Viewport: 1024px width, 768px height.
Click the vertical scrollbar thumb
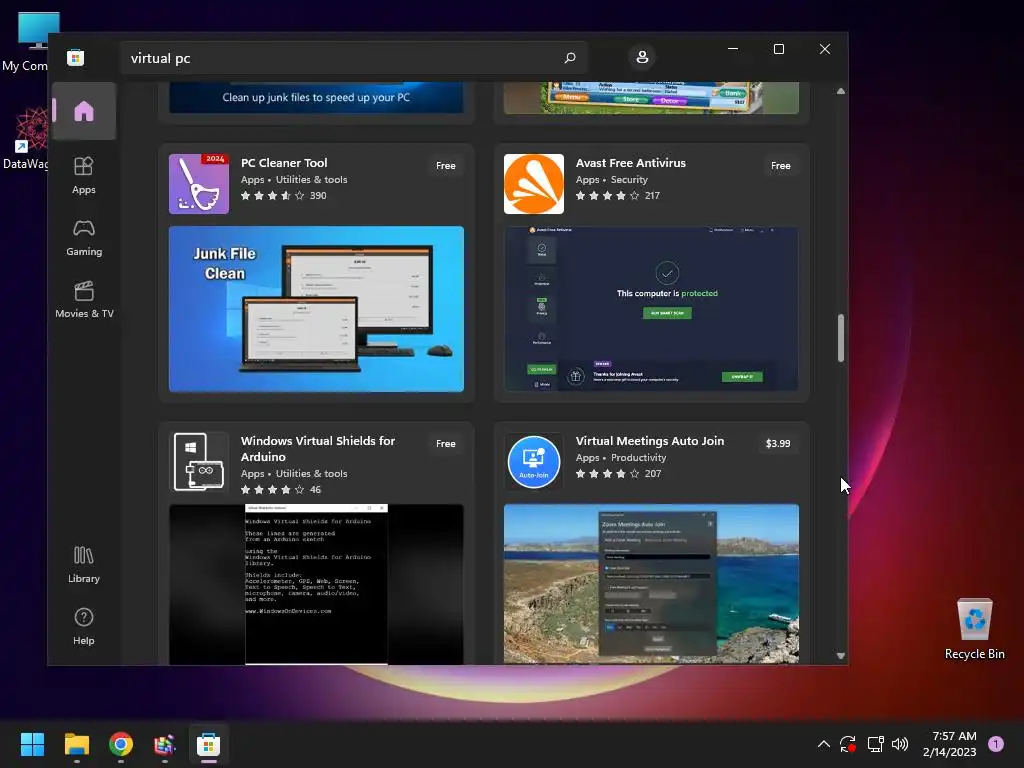click(x=840, y=338)
